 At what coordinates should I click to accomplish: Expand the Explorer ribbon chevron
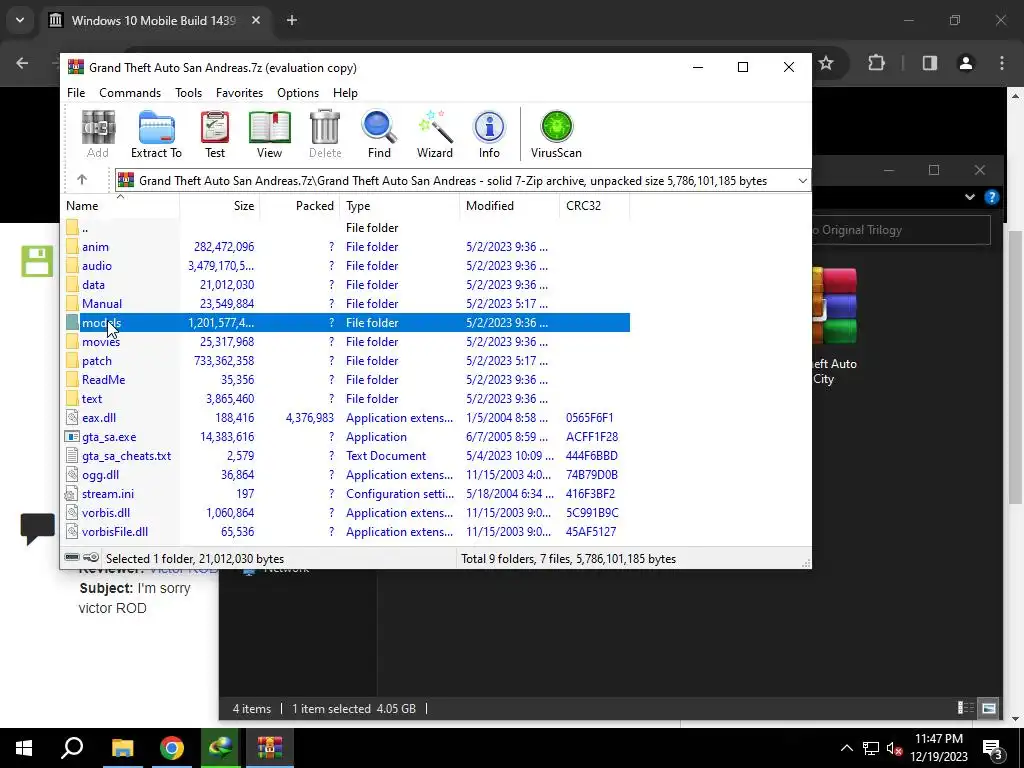click(x=970, y=197)
